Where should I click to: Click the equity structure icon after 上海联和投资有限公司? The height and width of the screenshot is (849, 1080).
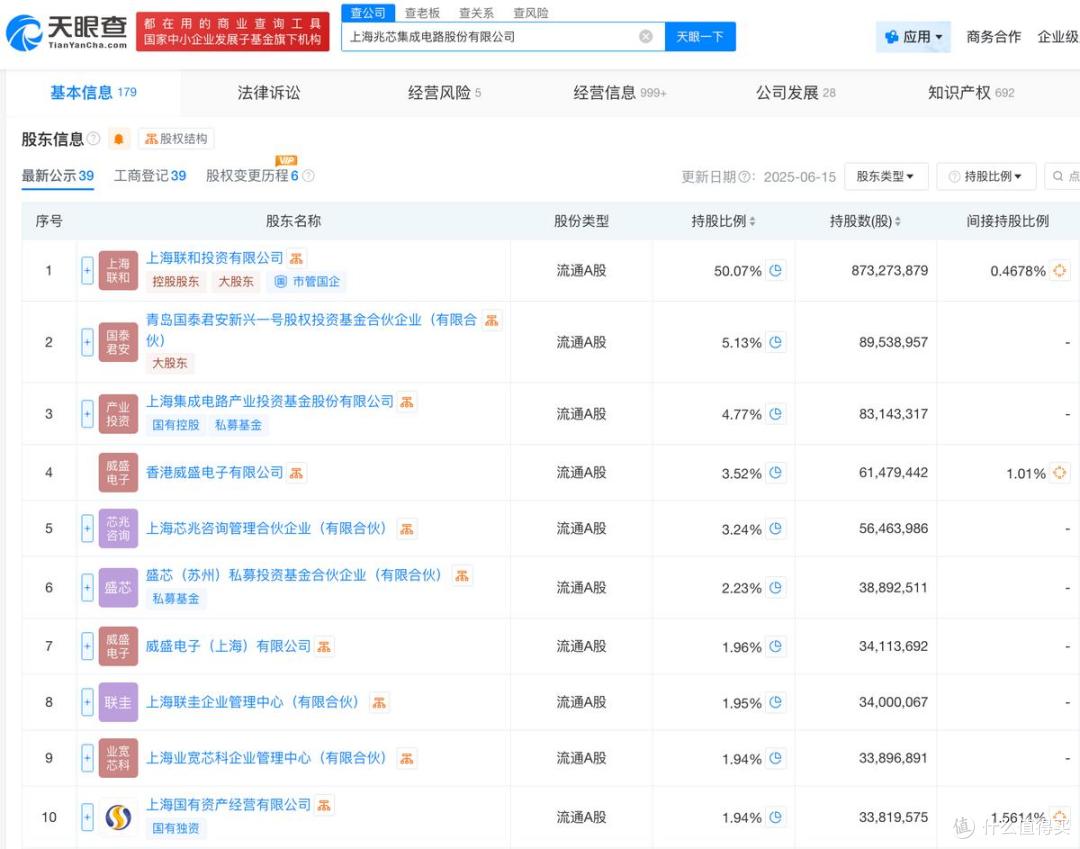tap(296, 258)
